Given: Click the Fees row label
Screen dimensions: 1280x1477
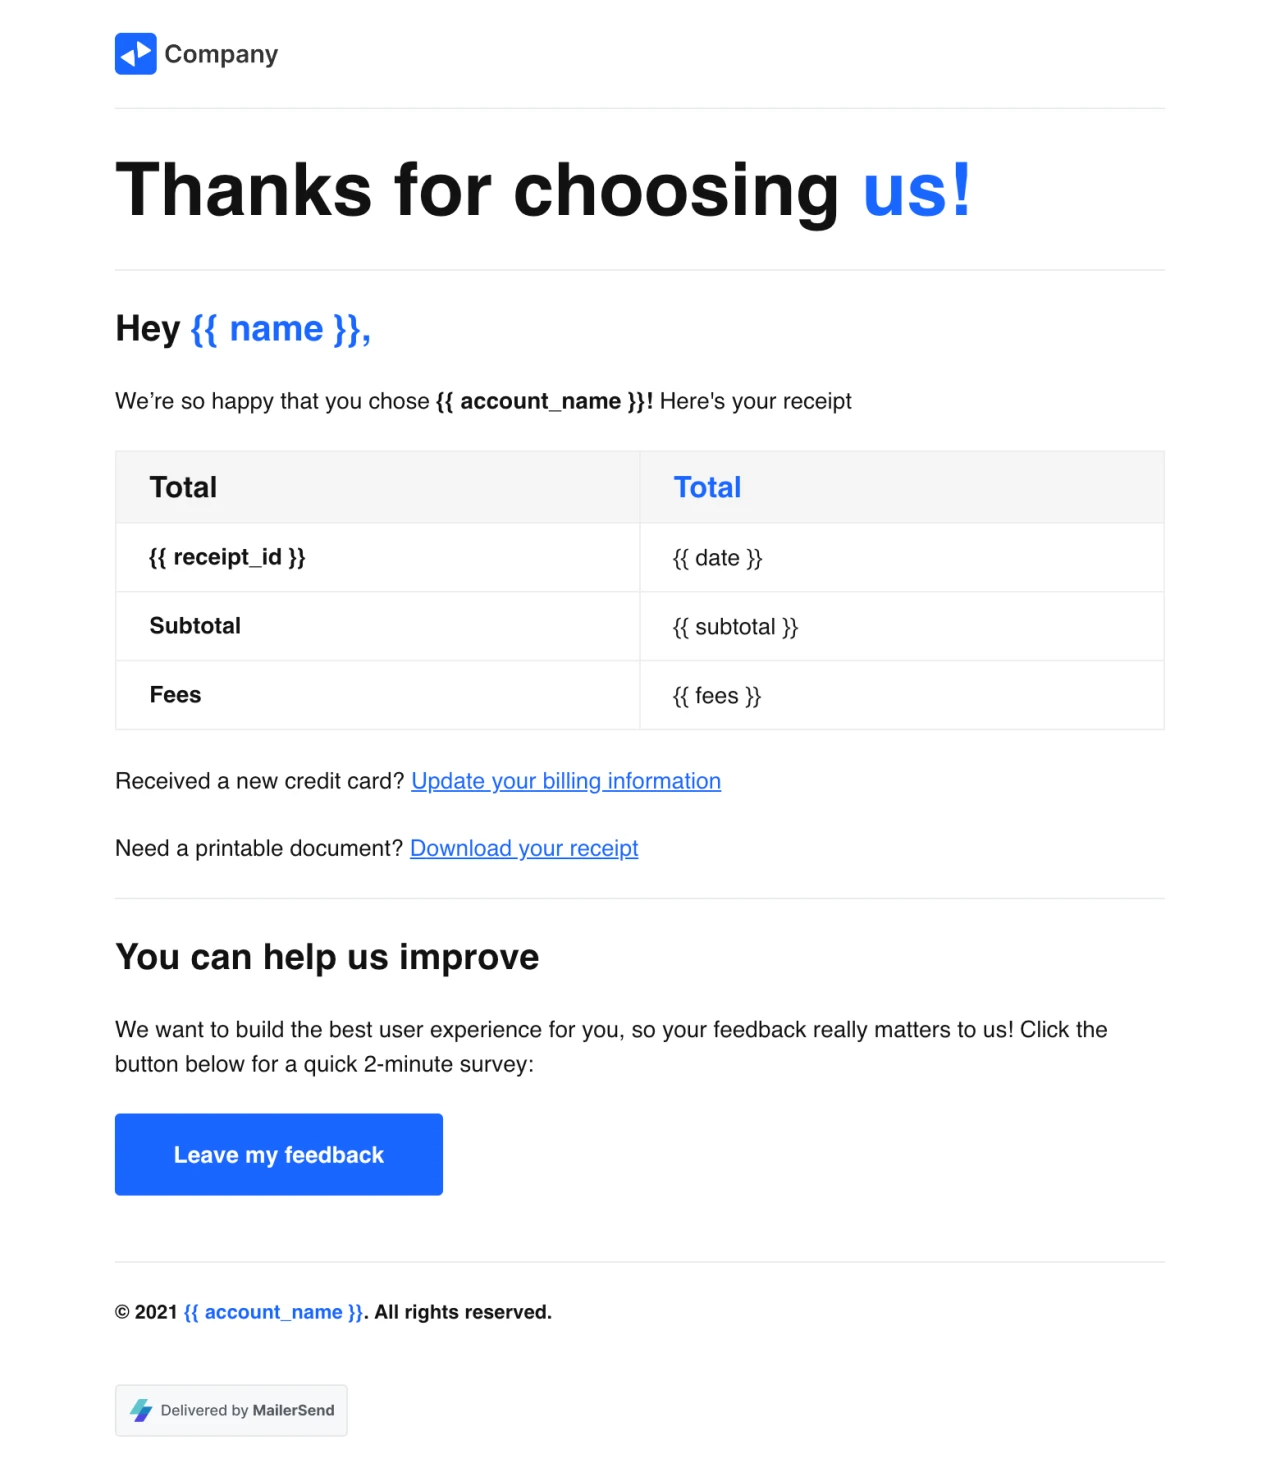Looking at the screenshot, I should [x=175, y=695].
